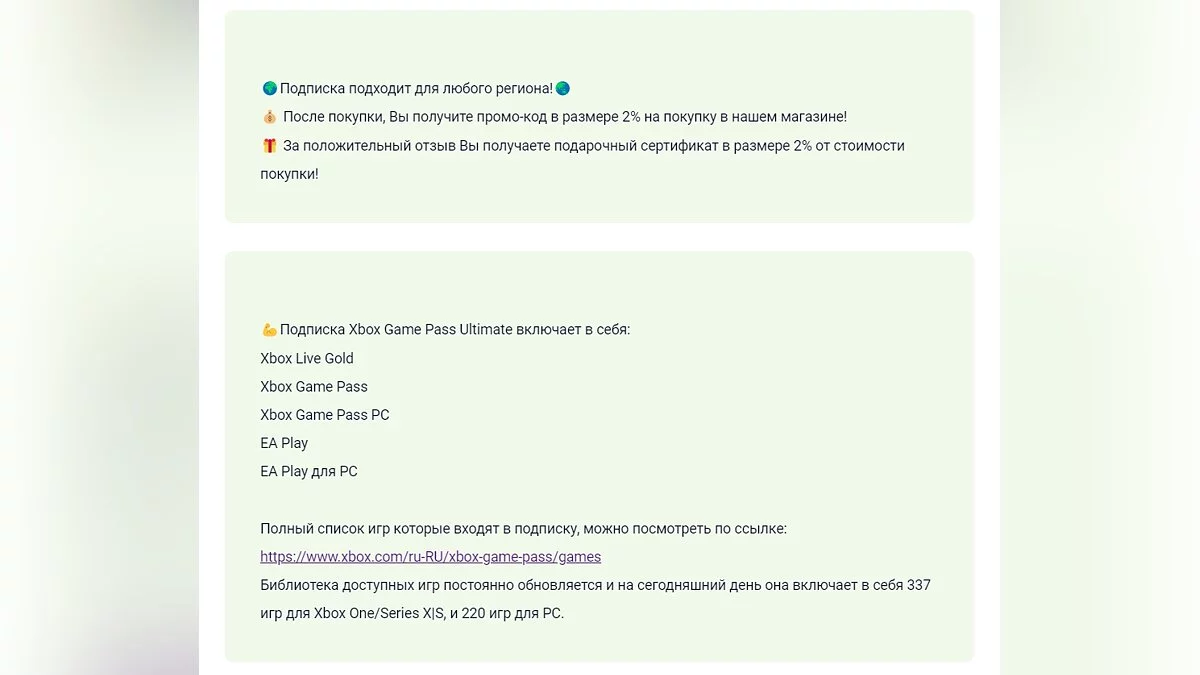Image resolution: width=1200 pixels, height=675 pixels.
Task: Click the plain "Xbox Game Pass" list entry
Action: click(x=314, y=387)
